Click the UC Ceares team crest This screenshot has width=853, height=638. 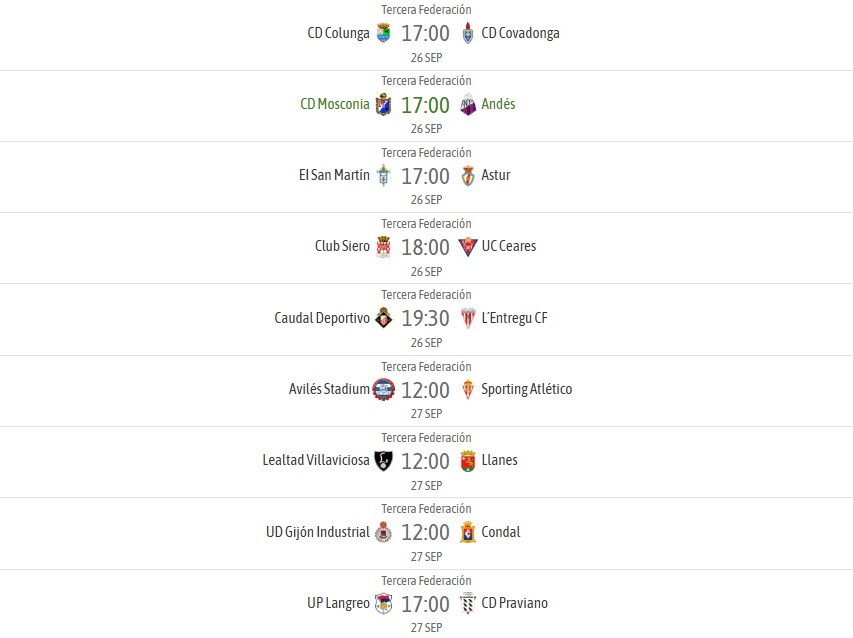[x=468, y=247]
